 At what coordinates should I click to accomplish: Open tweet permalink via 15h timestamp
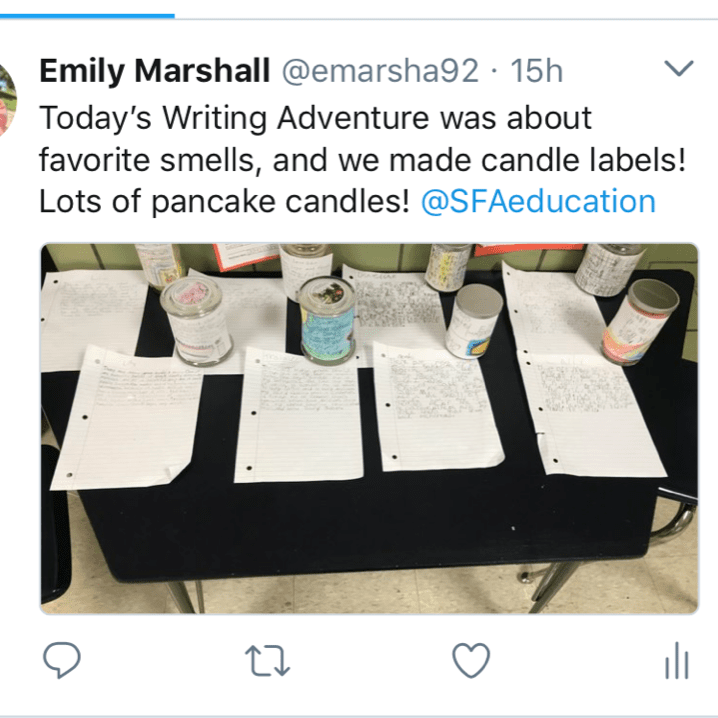(x=537, y=71)
